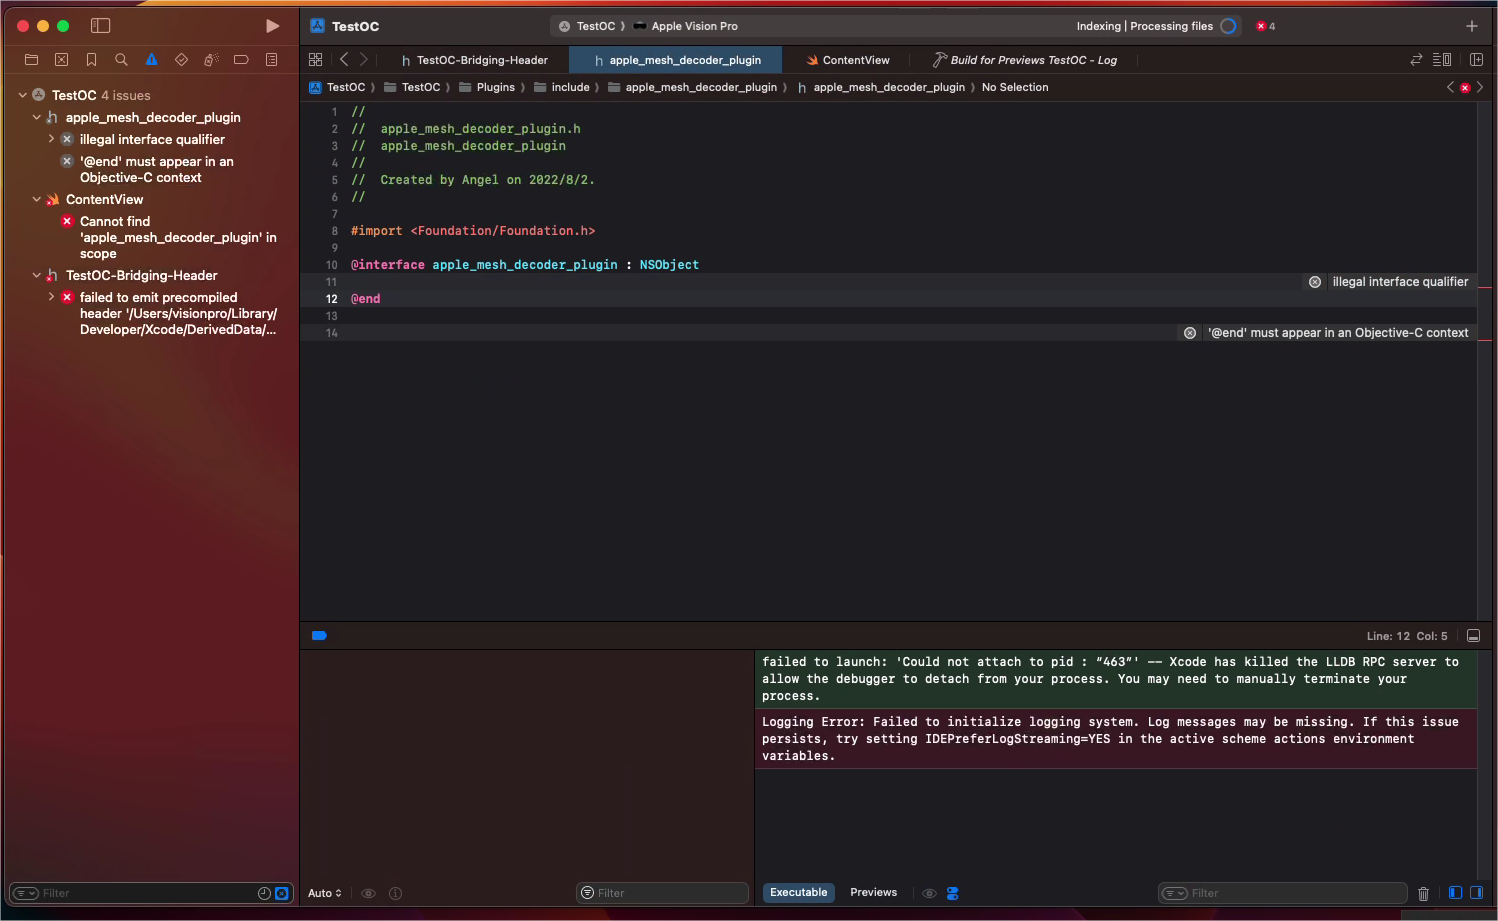
Task: Select the Previews console button
Action: click(x=873, y=892)
